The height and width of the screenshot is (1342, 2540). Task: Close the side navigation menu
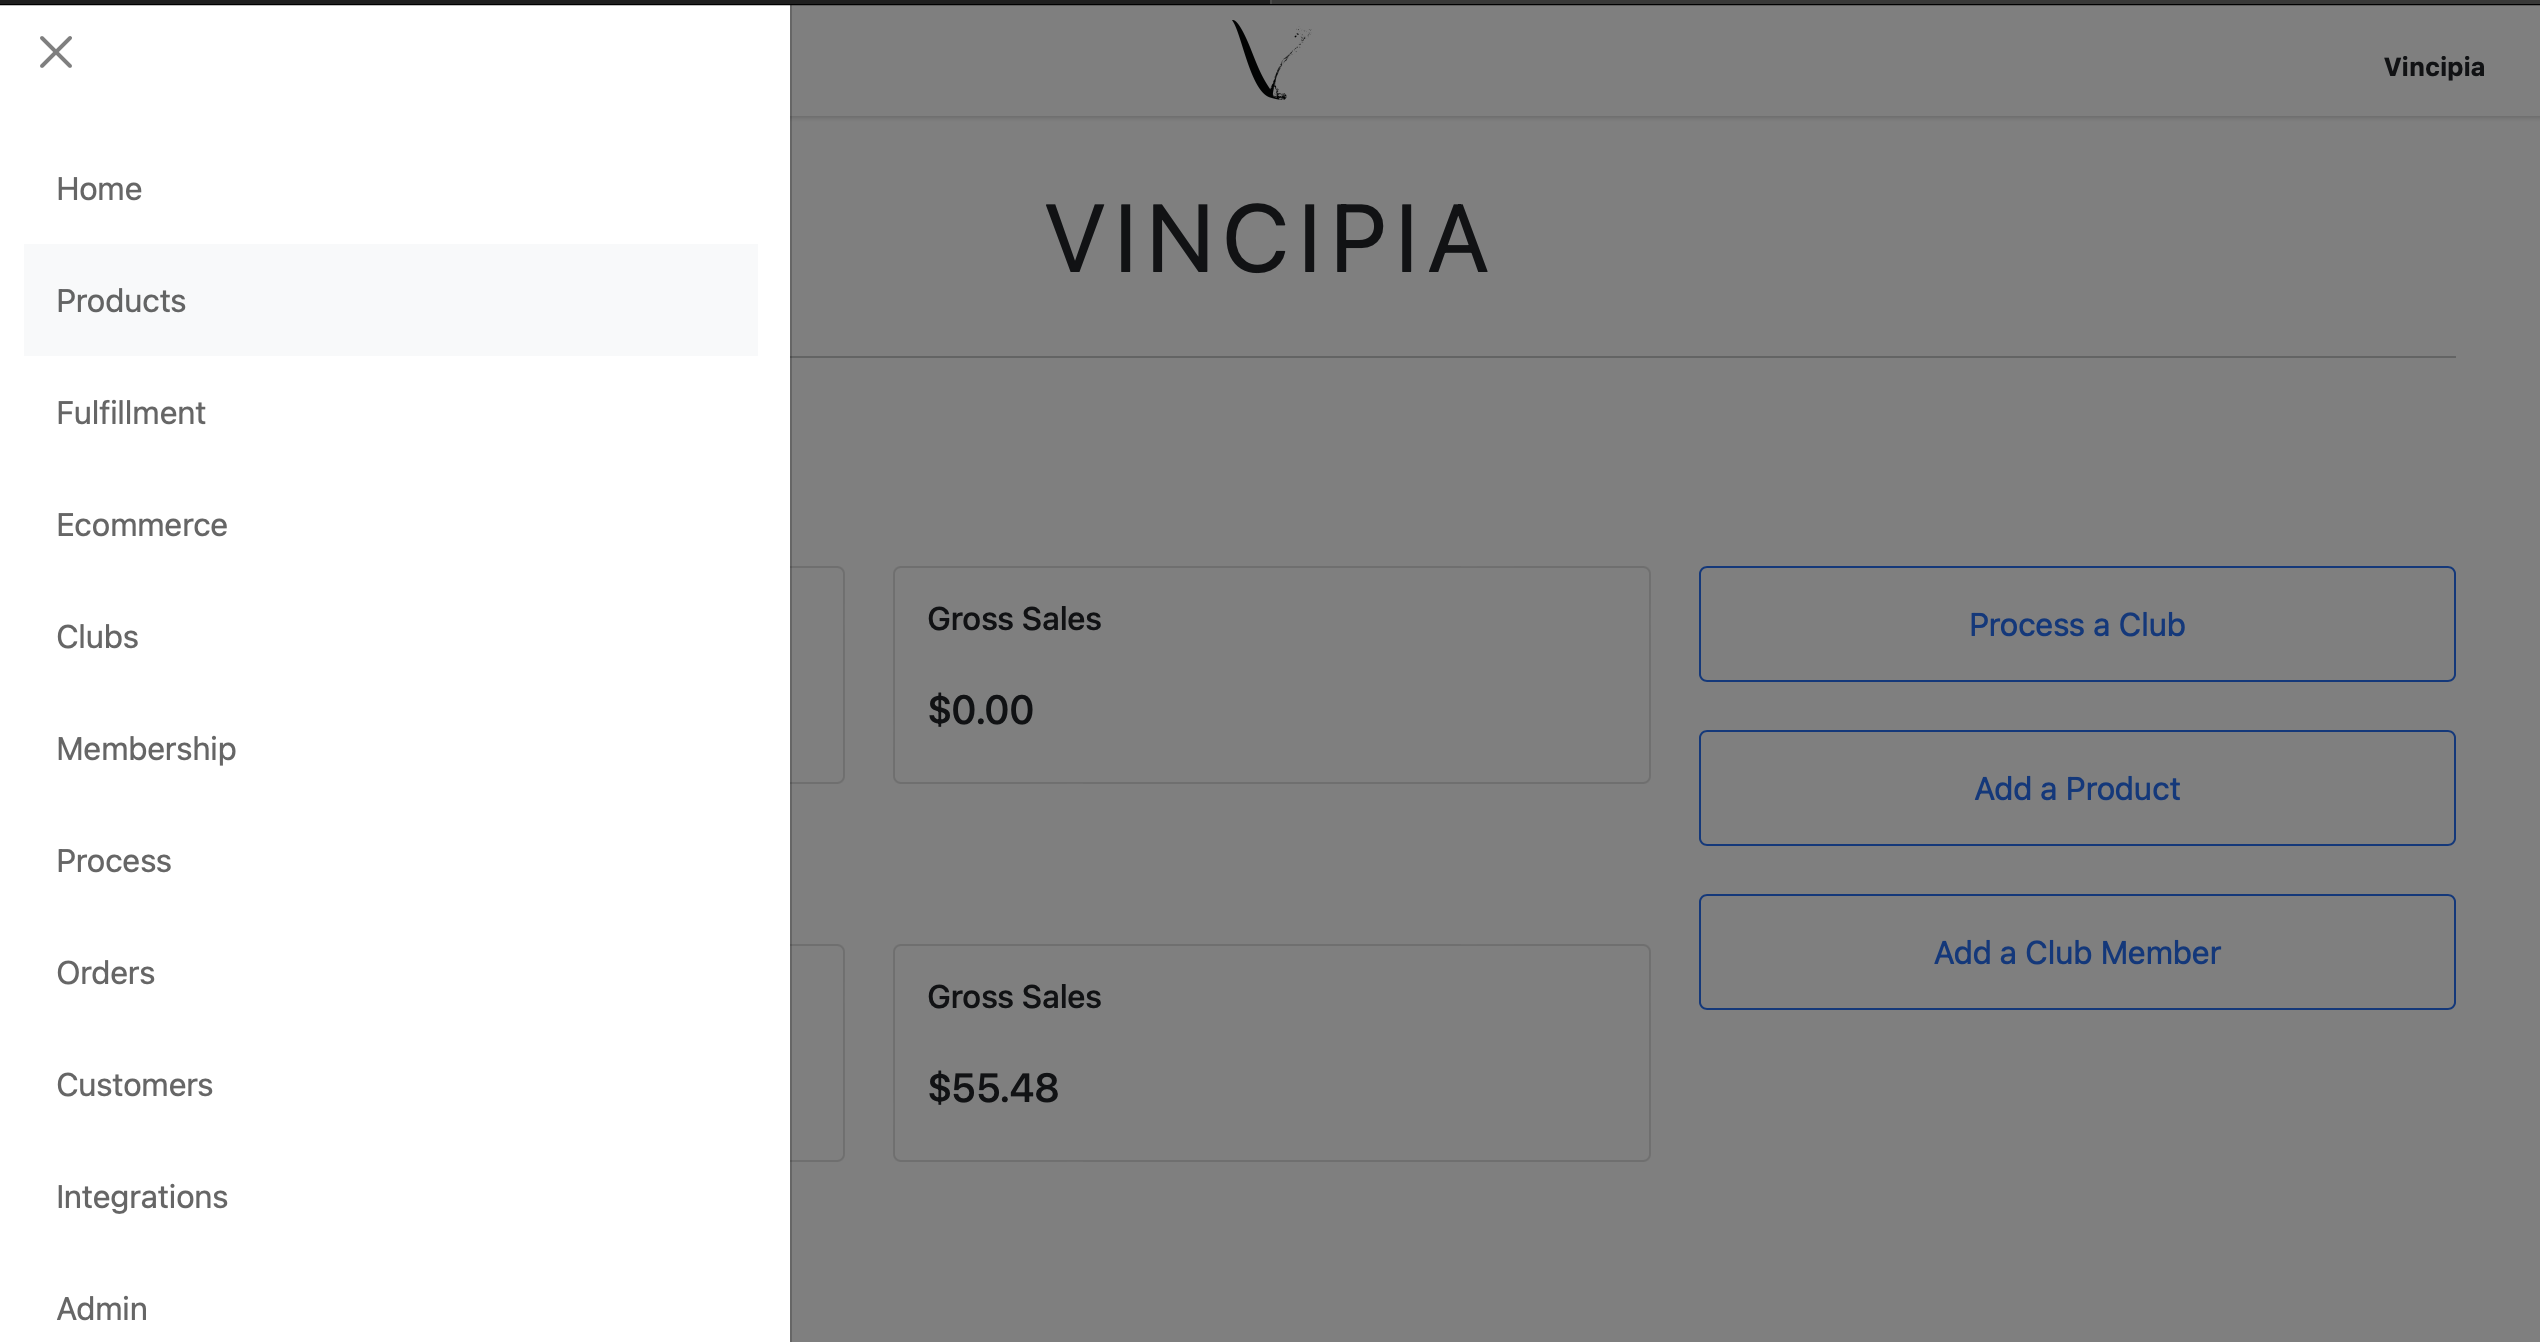pyautogui.click(x=56, y=52)
